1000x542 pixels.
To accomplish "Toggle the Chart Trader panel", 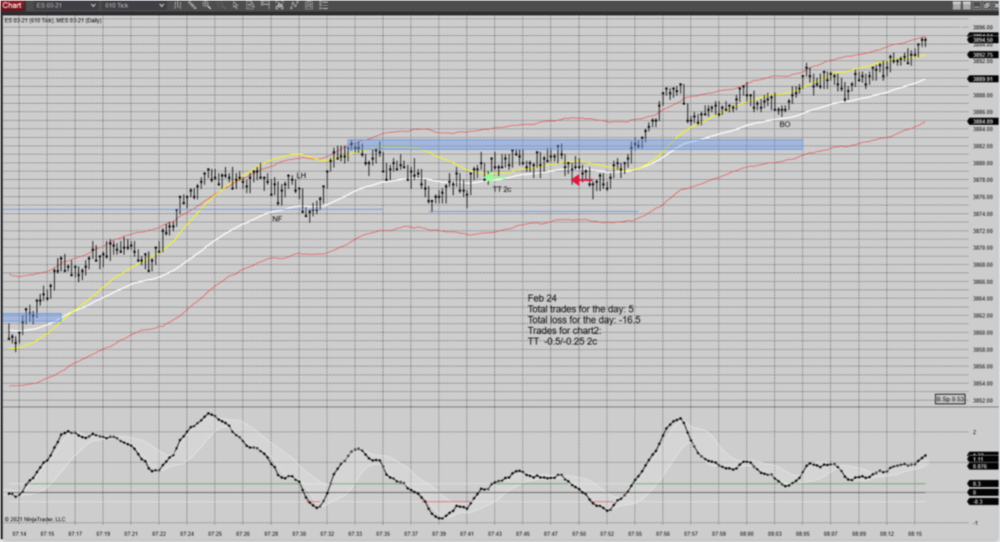I will point(308,5).
